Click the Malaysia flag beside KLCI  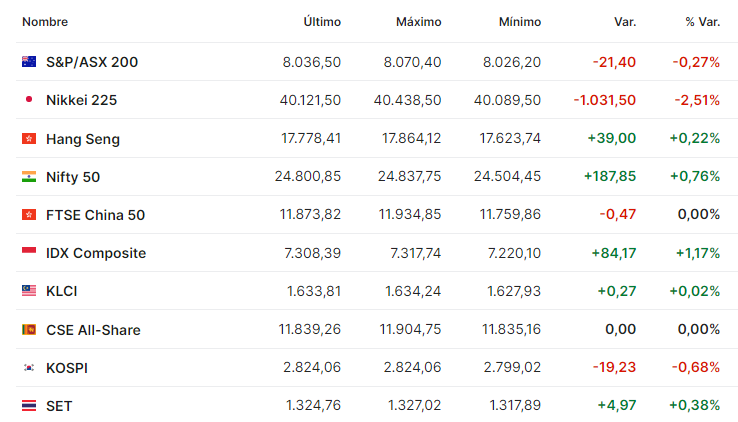point(29,290)
